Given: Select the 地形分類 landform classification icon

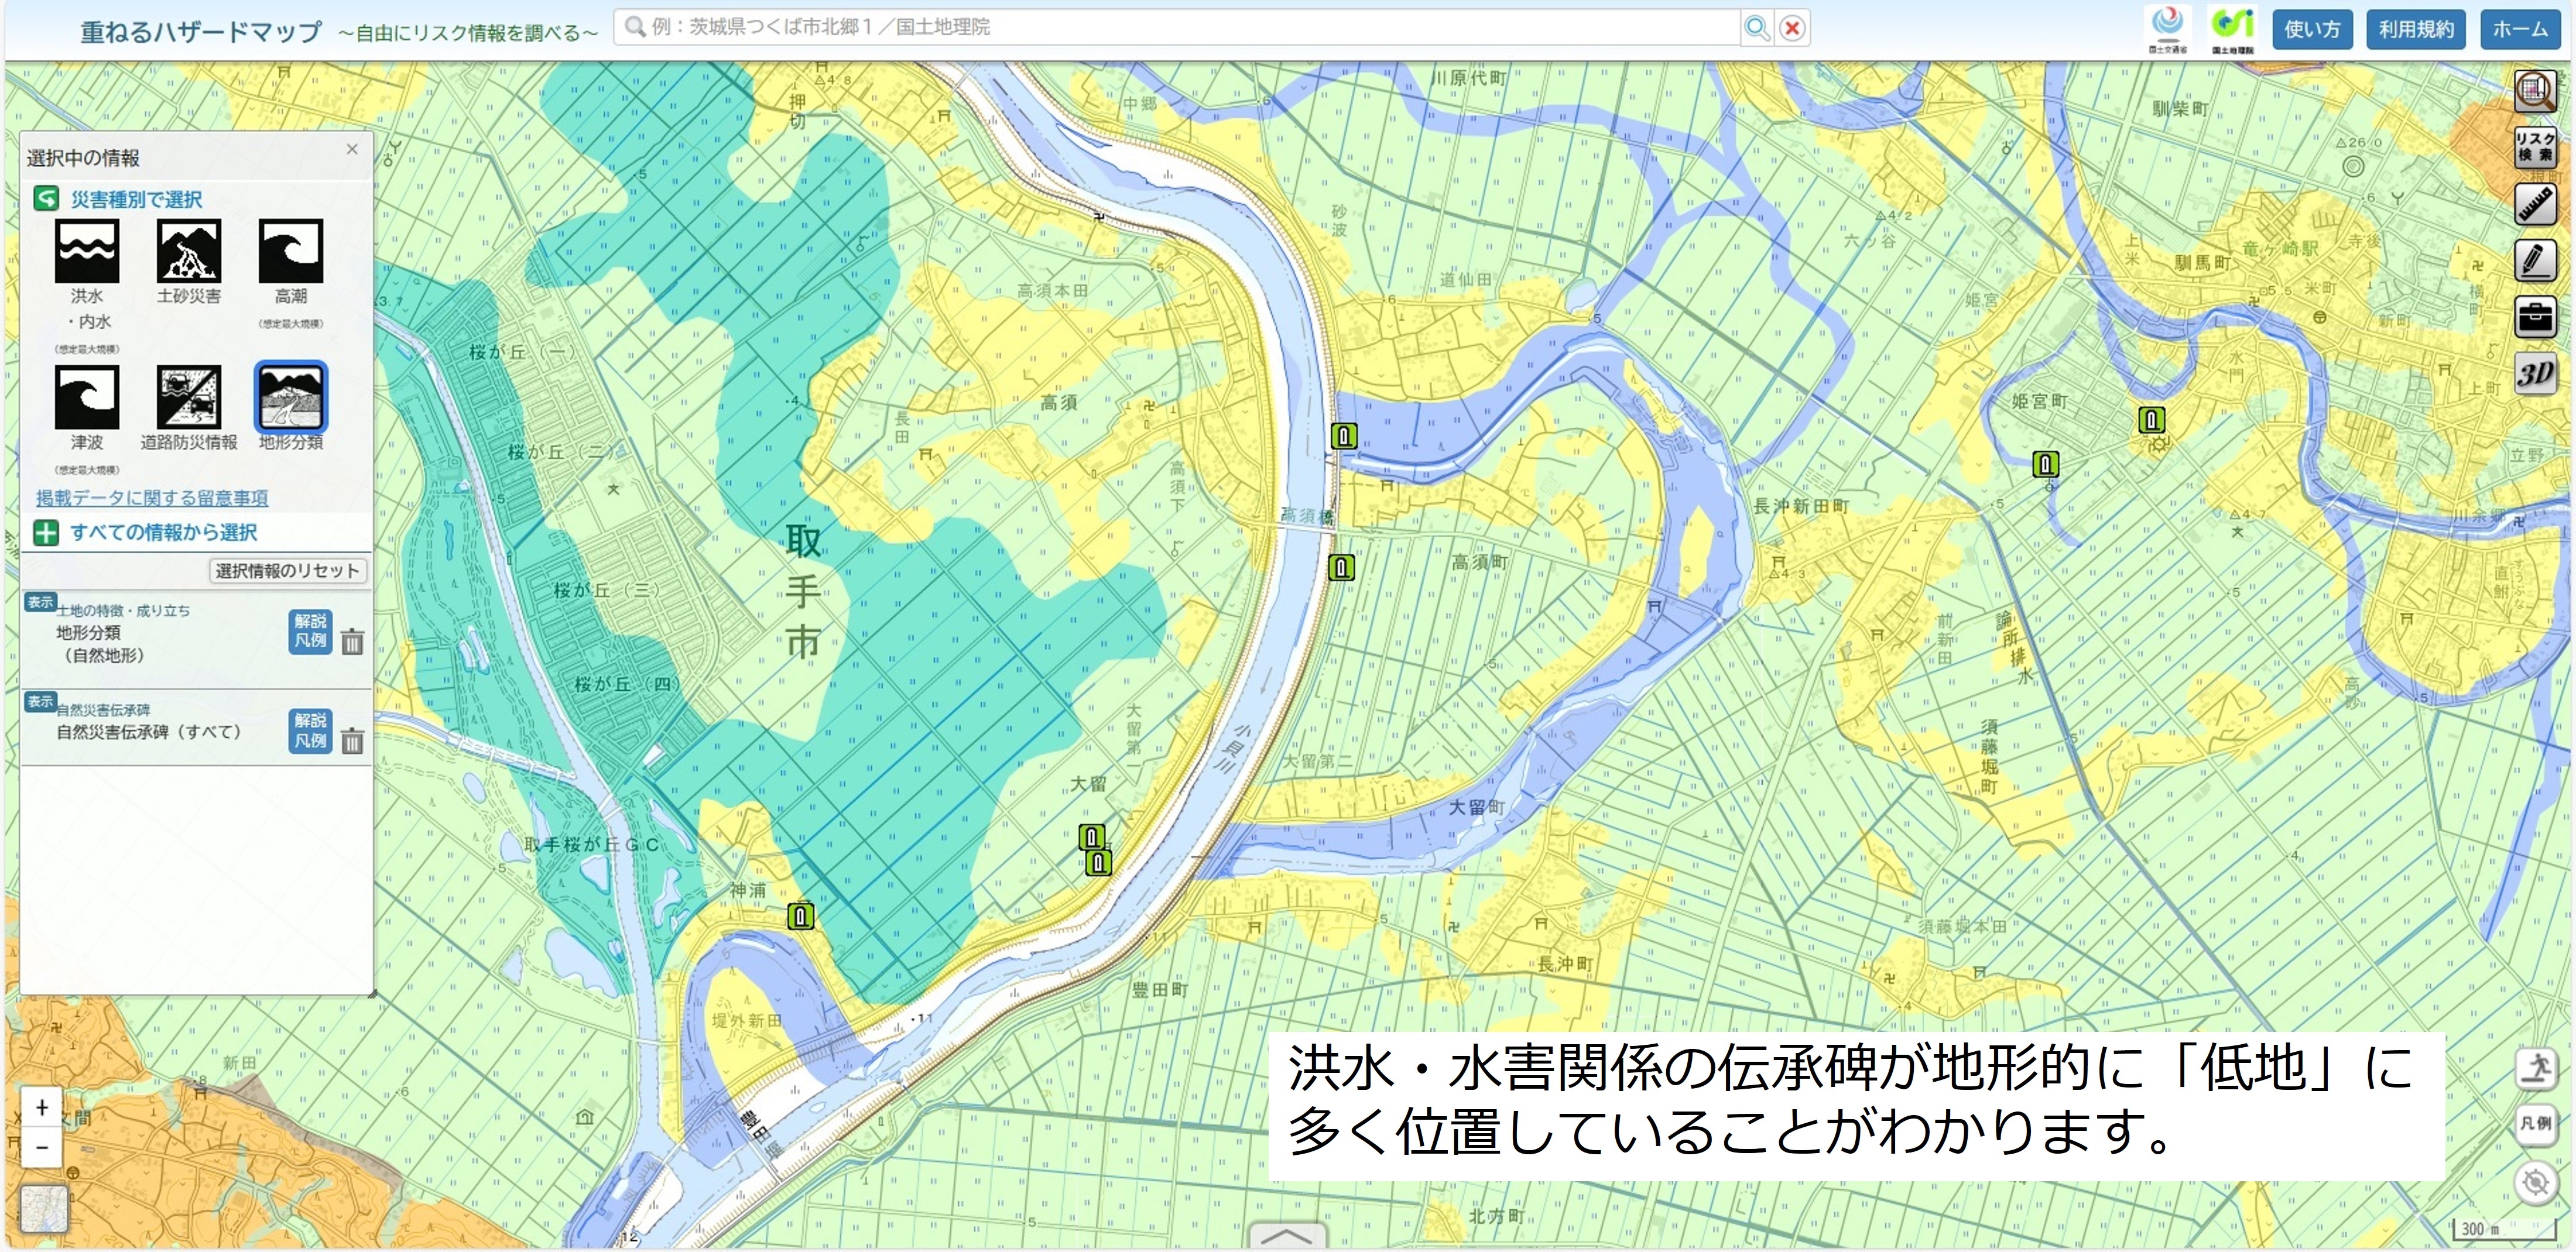Looking at the screenshot, I should [x=291, y=397].
